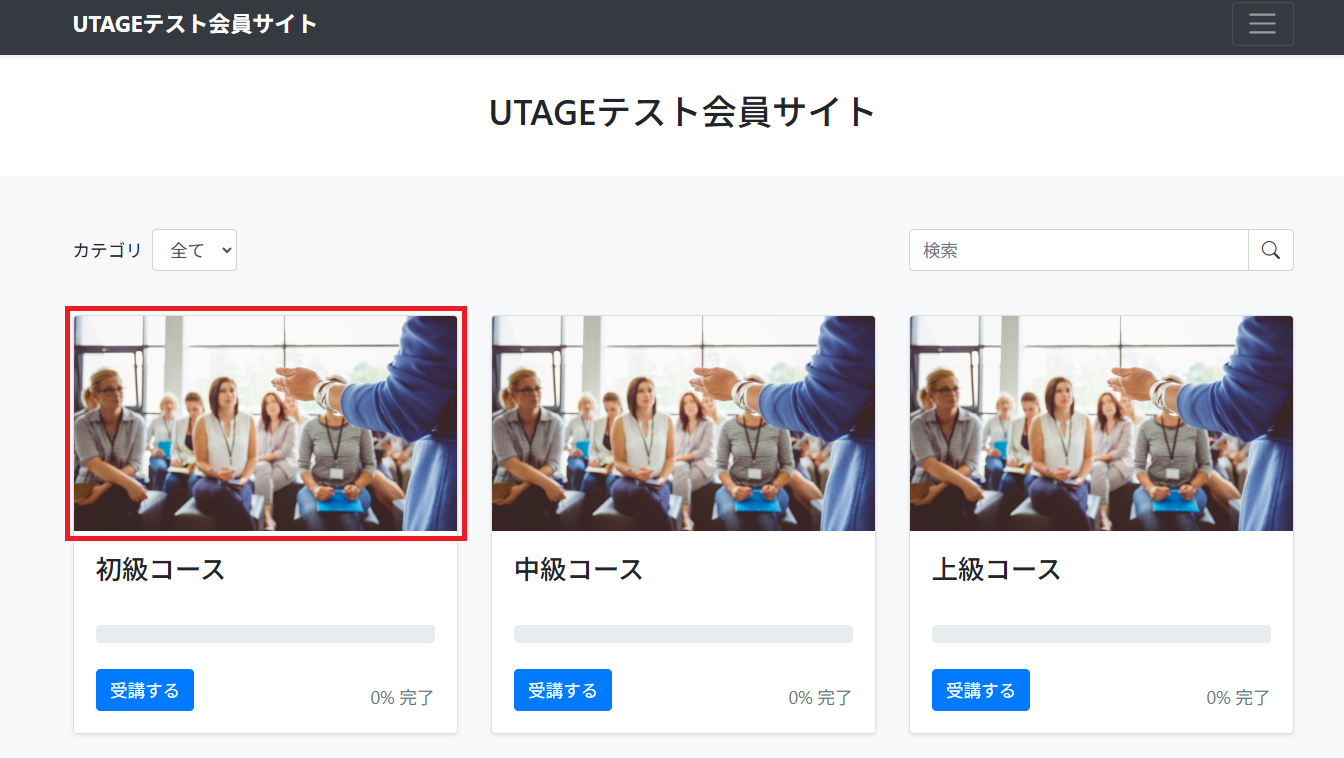
Task: Open the 中級コース thumbnail image
Action: coord(683,423)
